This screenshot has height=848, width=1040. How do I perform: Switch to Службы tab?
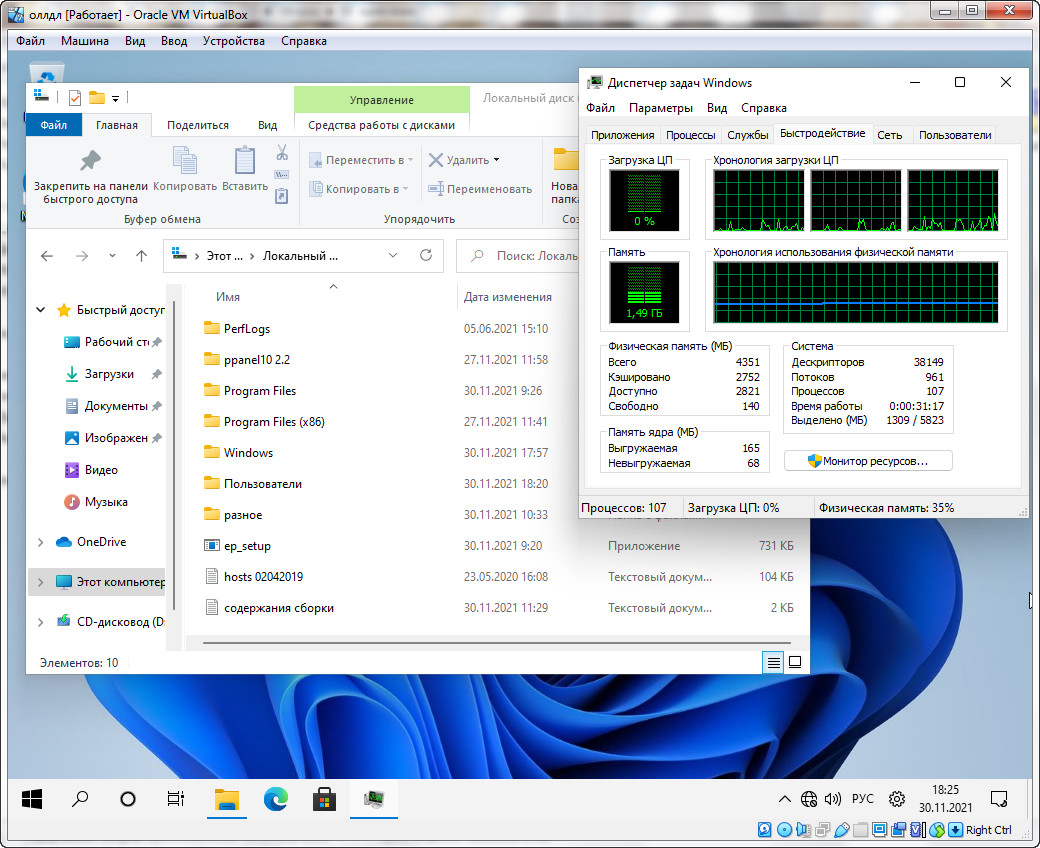748,135
